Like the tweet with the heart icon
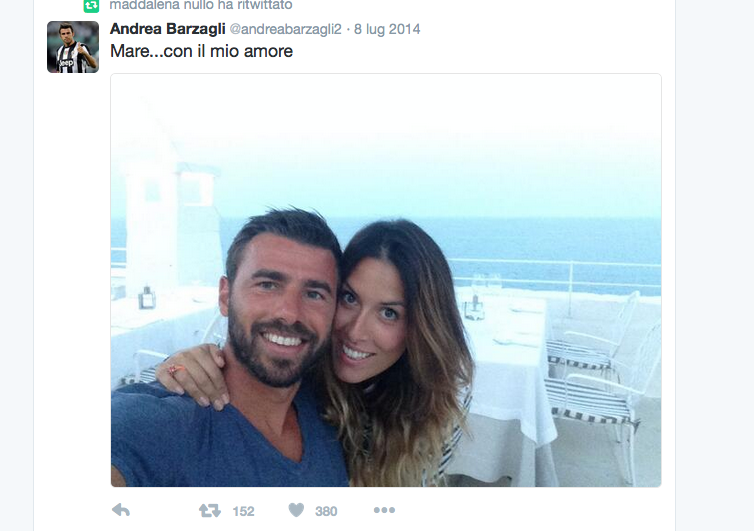This screenshot has width=754, height=531. click(x=296, y=510)
